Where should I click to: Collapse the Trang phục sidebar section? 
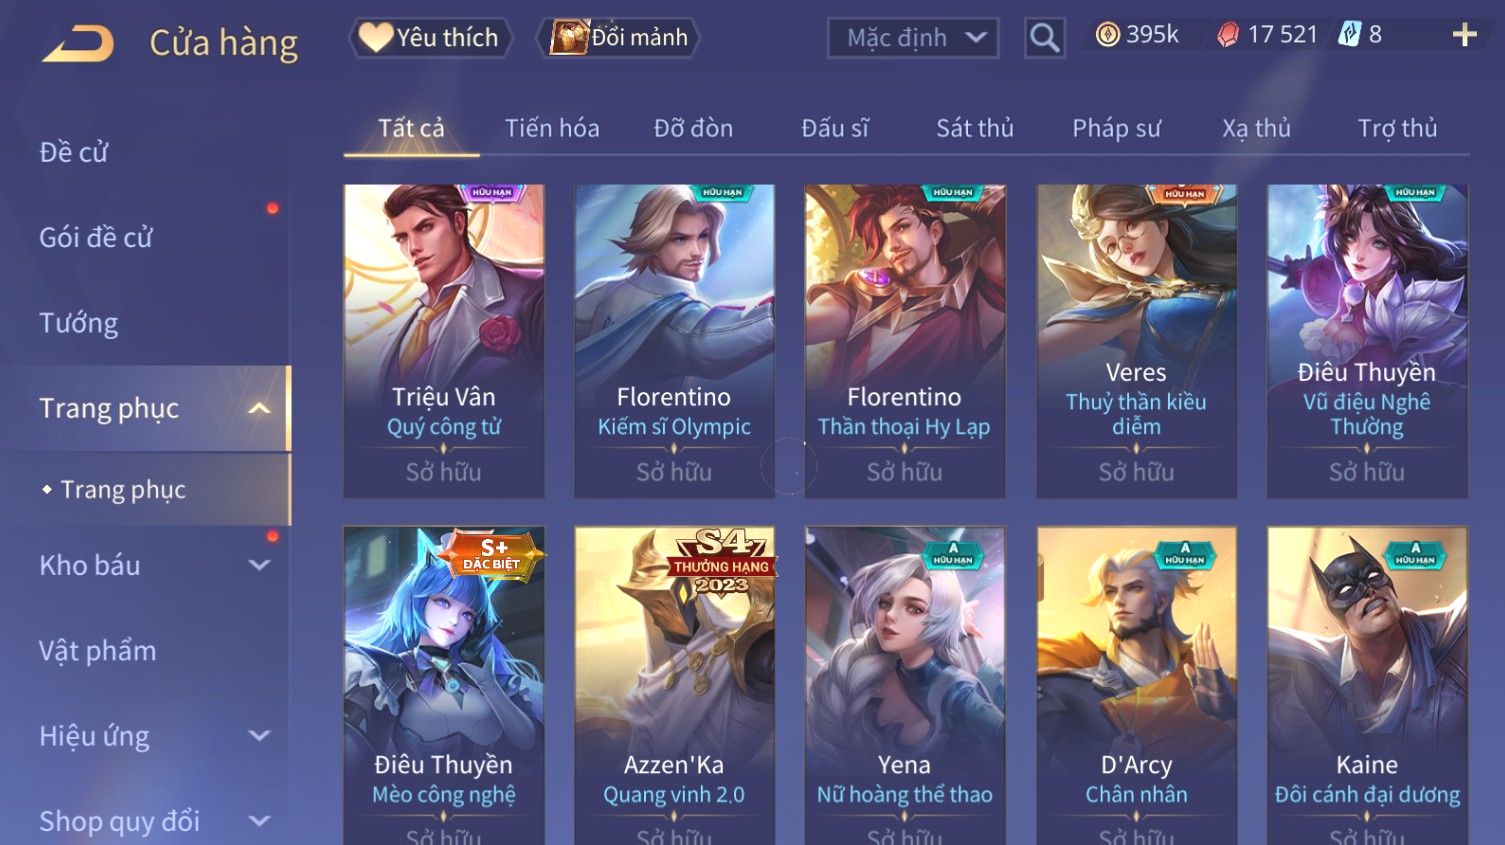click(x=259, y=408)
